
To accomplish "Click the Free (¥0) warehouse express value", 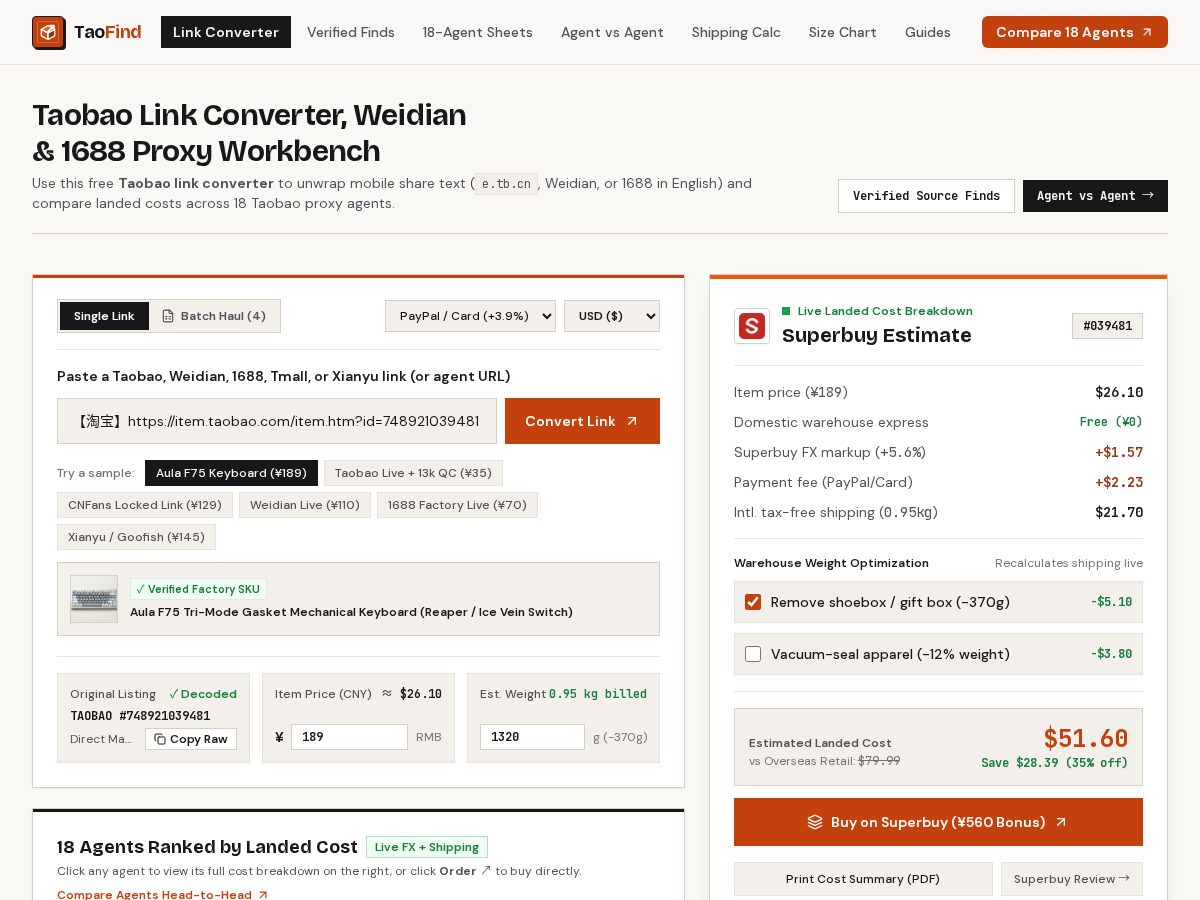I will [x=1111, y=422].
